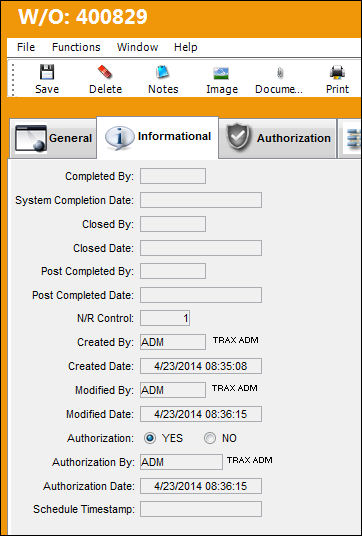Screen dimensions: 362x536
Task: Click the Image picture icon
Action: coord(221,72)
